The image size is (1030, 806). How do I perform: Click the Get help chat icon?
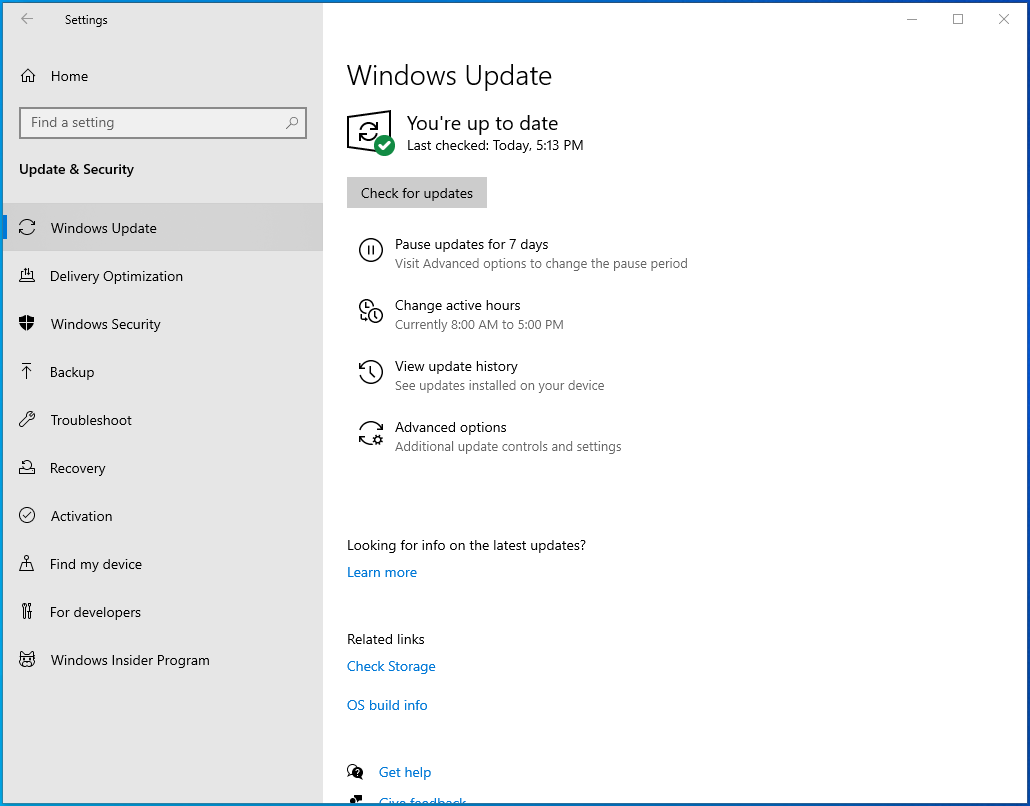coord(355,772)
